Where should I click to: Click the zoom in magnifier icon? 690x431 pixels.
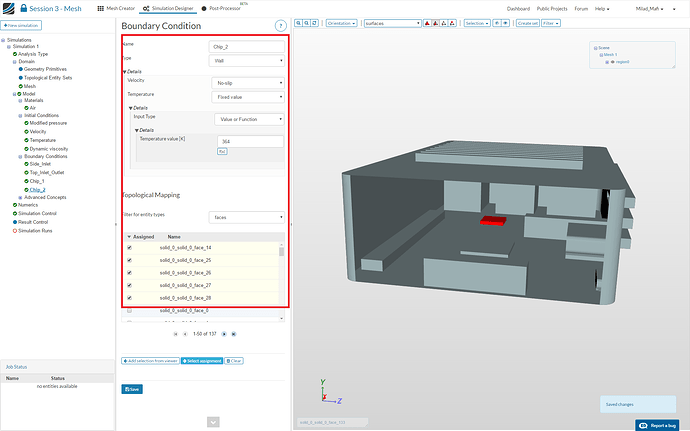click(x=300, y=22)
